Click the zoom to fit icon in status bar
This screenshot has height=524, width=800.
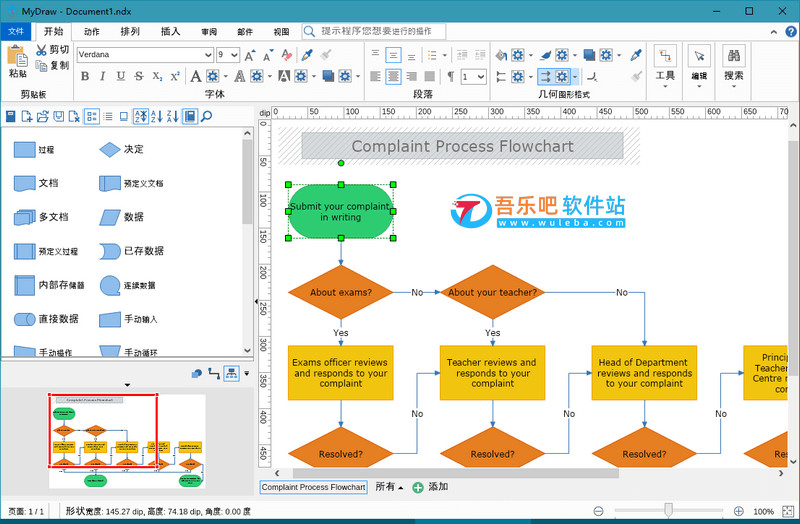(788, 511)
